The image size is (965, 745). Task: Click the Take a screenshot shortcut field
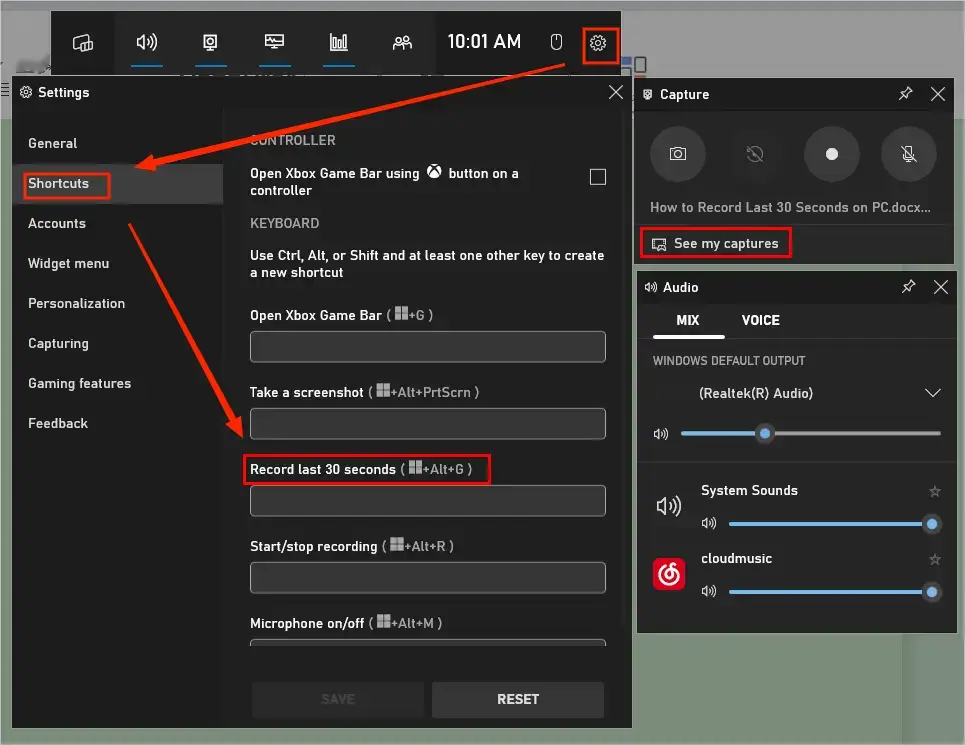point(428,424)
